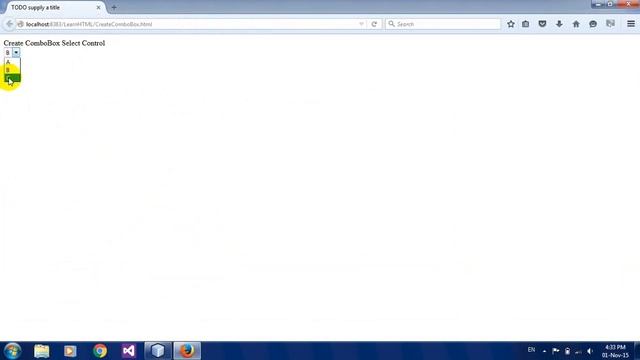Screen dimensions: 640x360
Task: Show hidden system tray icons arrow
Action: click(544, 351)
